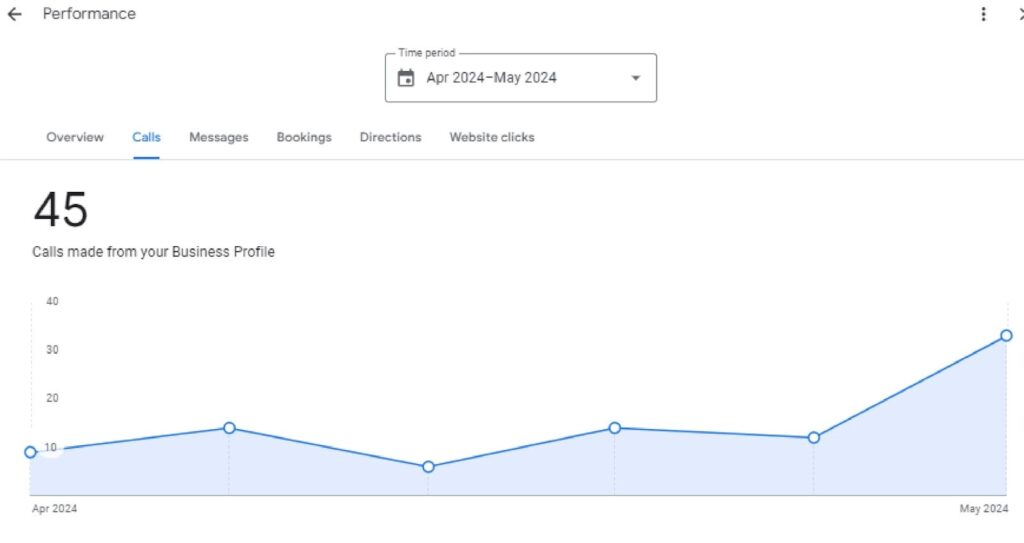Open the Website clicks tab
This screenshot has height=543, width=1024.
pos(492,137)
